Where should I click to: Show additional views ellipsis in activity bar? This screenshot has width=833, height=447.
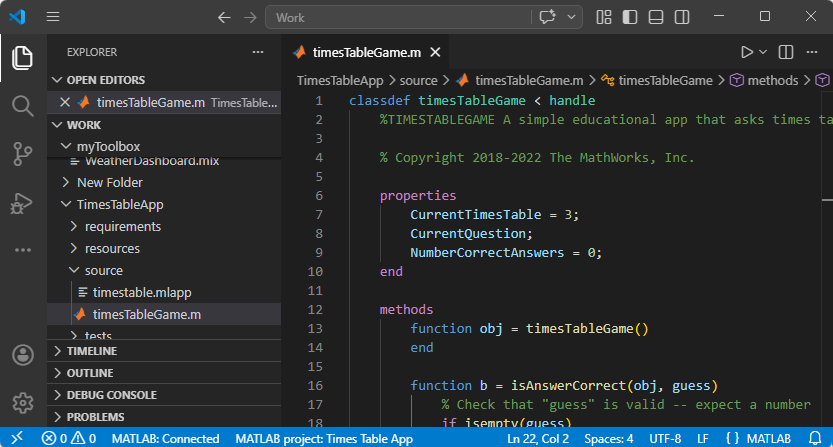coord(22,250)
